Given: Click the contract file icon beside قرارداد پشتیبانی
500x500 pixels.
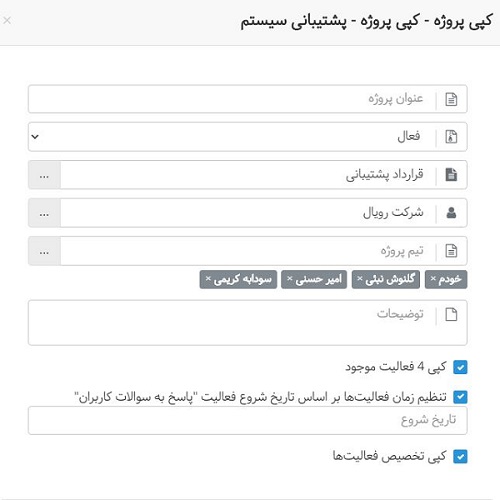Looking at the screenshot, I should click(x=451, y=175).
